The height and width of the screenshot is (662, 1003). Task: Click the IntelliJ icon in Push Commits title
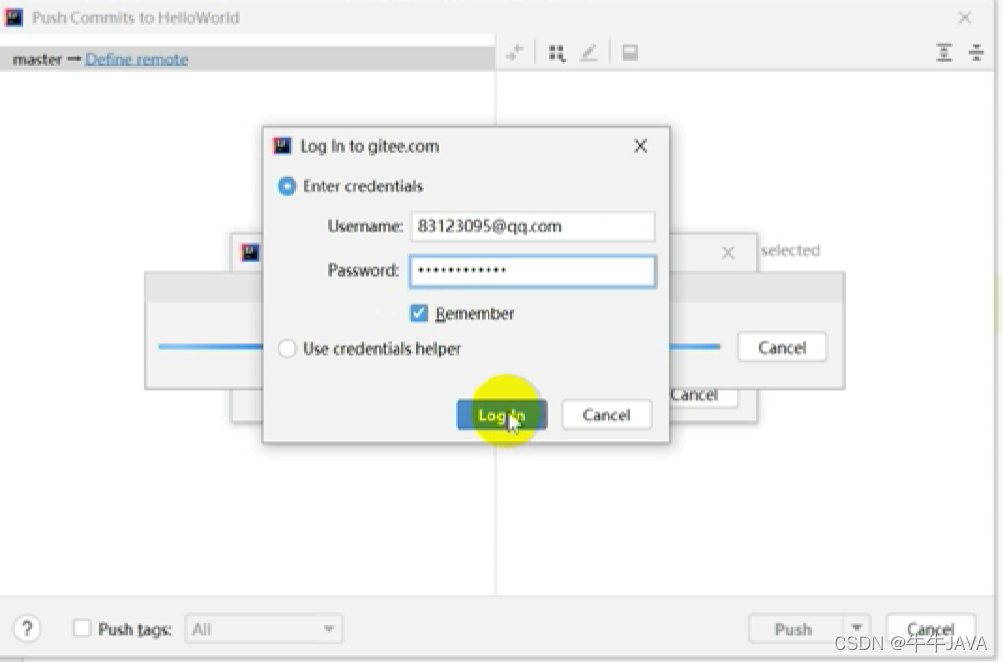[x=13, y=17]
